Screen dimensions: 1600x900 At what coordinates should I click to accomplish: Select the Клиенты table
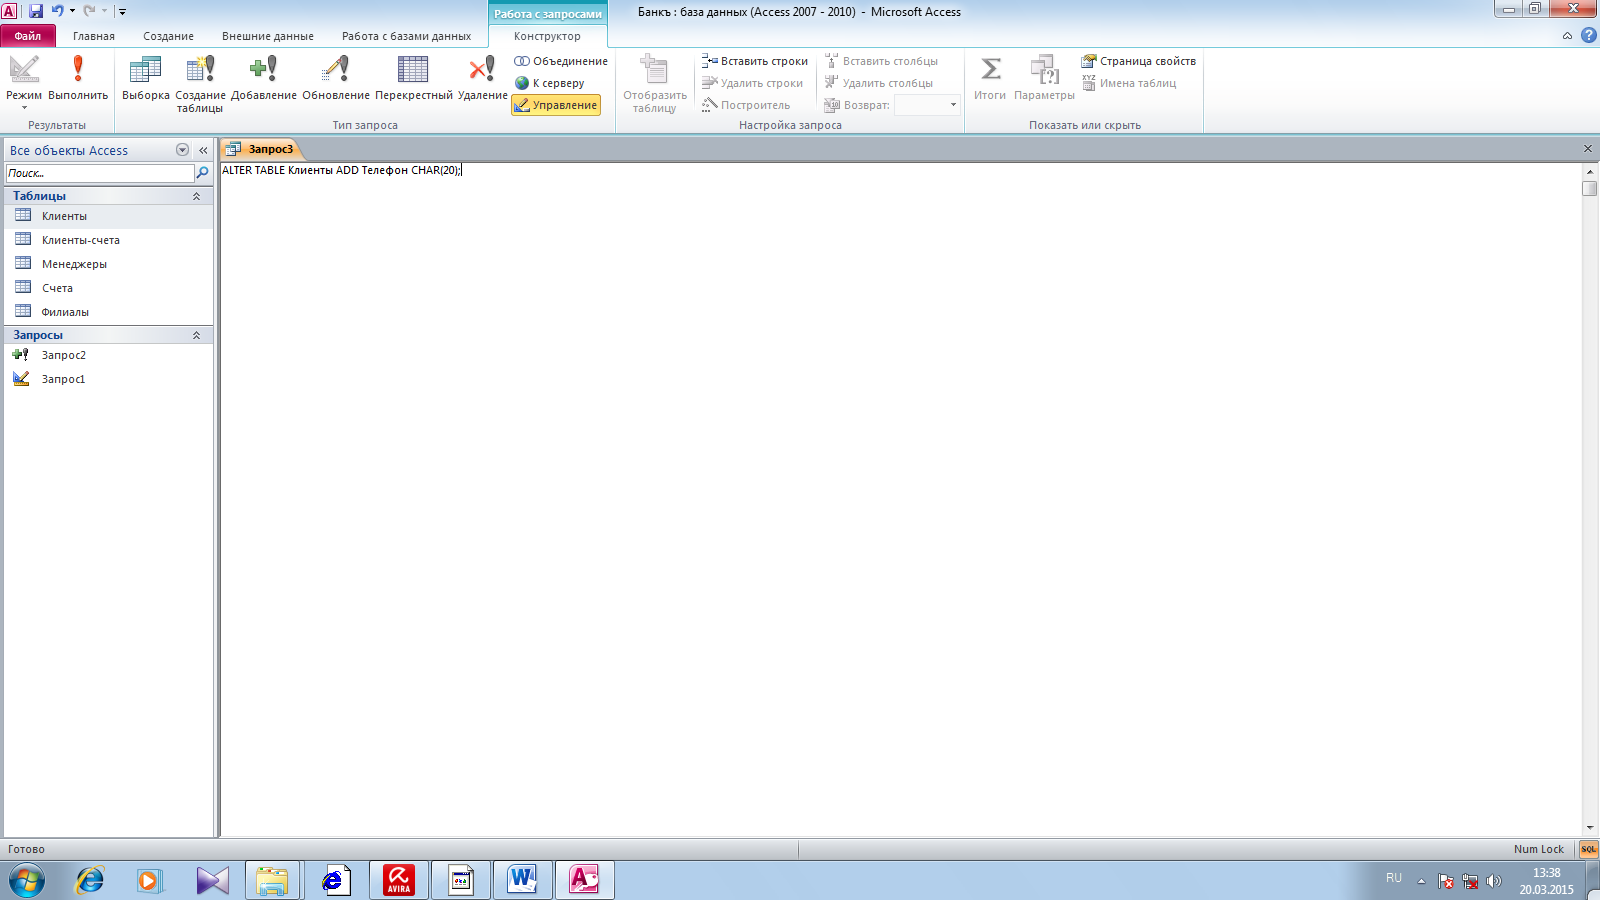pos(108,216)
